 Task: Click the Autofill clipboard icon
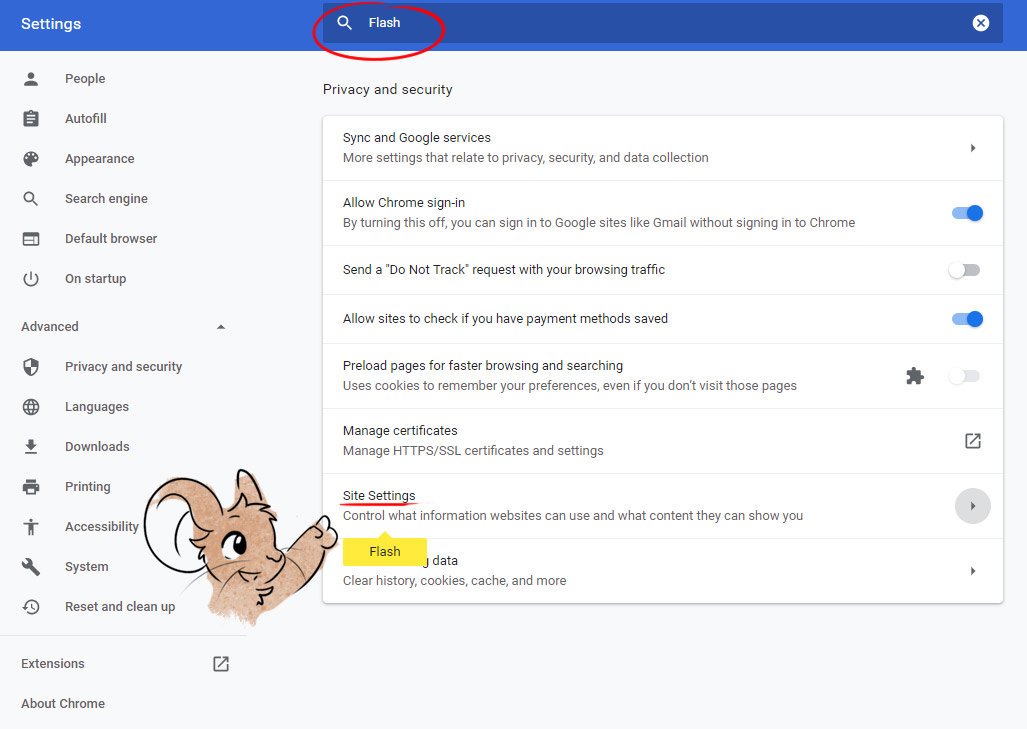pyautogui.click(x=31, y=119)
